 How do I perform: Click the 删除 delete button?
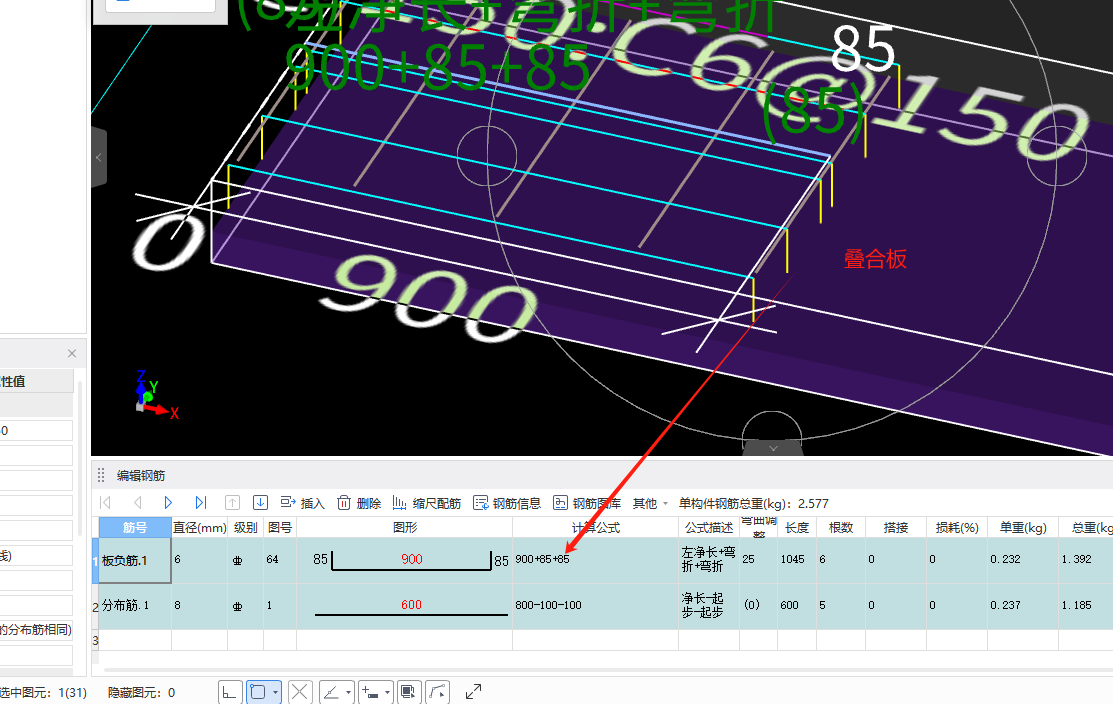[359, 503]
